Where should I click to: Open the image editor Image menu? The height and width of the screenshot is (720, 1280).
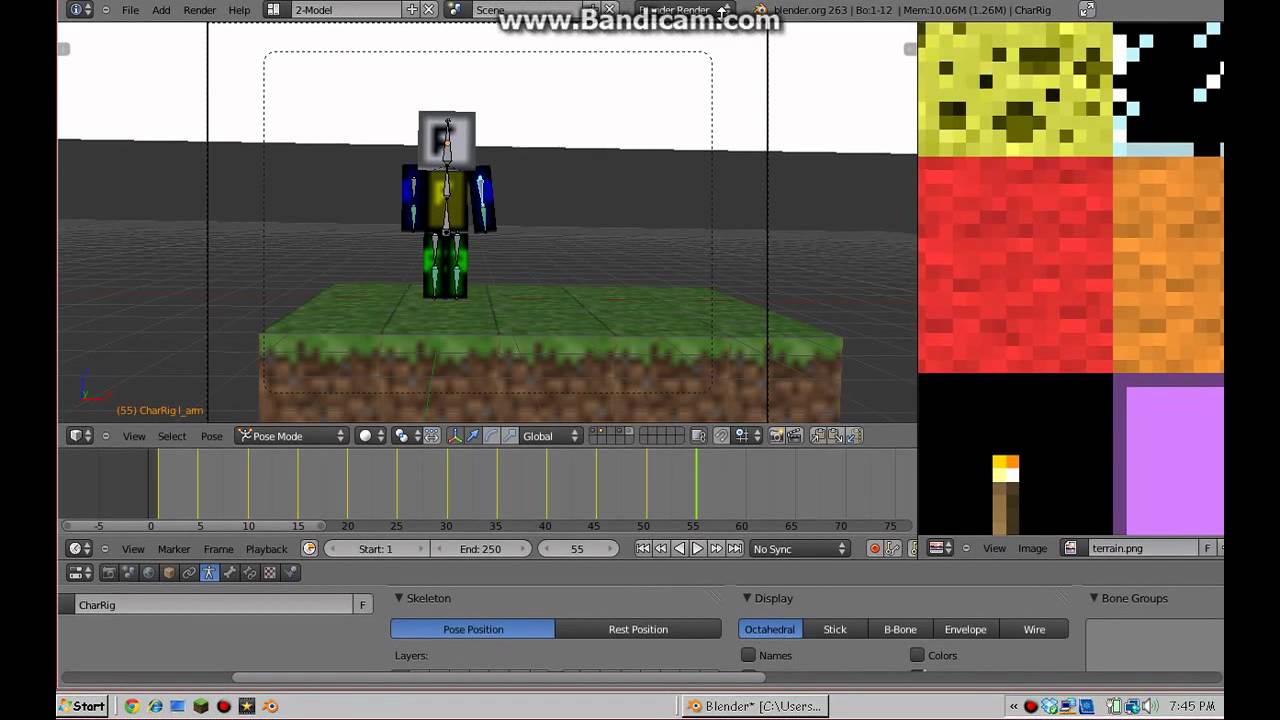click(x=1033, y=548)
